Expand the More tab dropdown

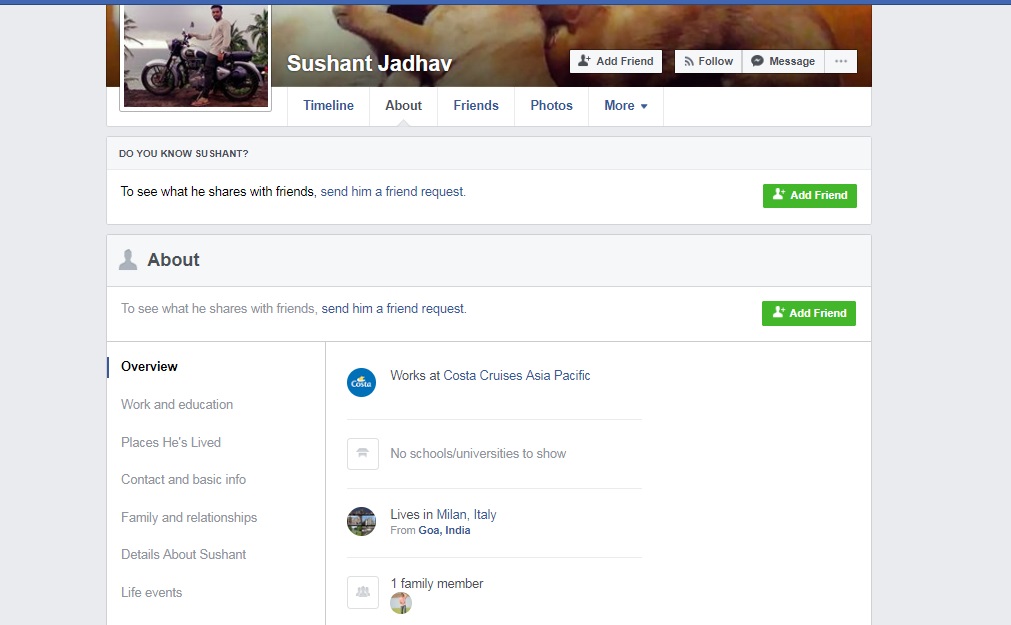[625, 106]
